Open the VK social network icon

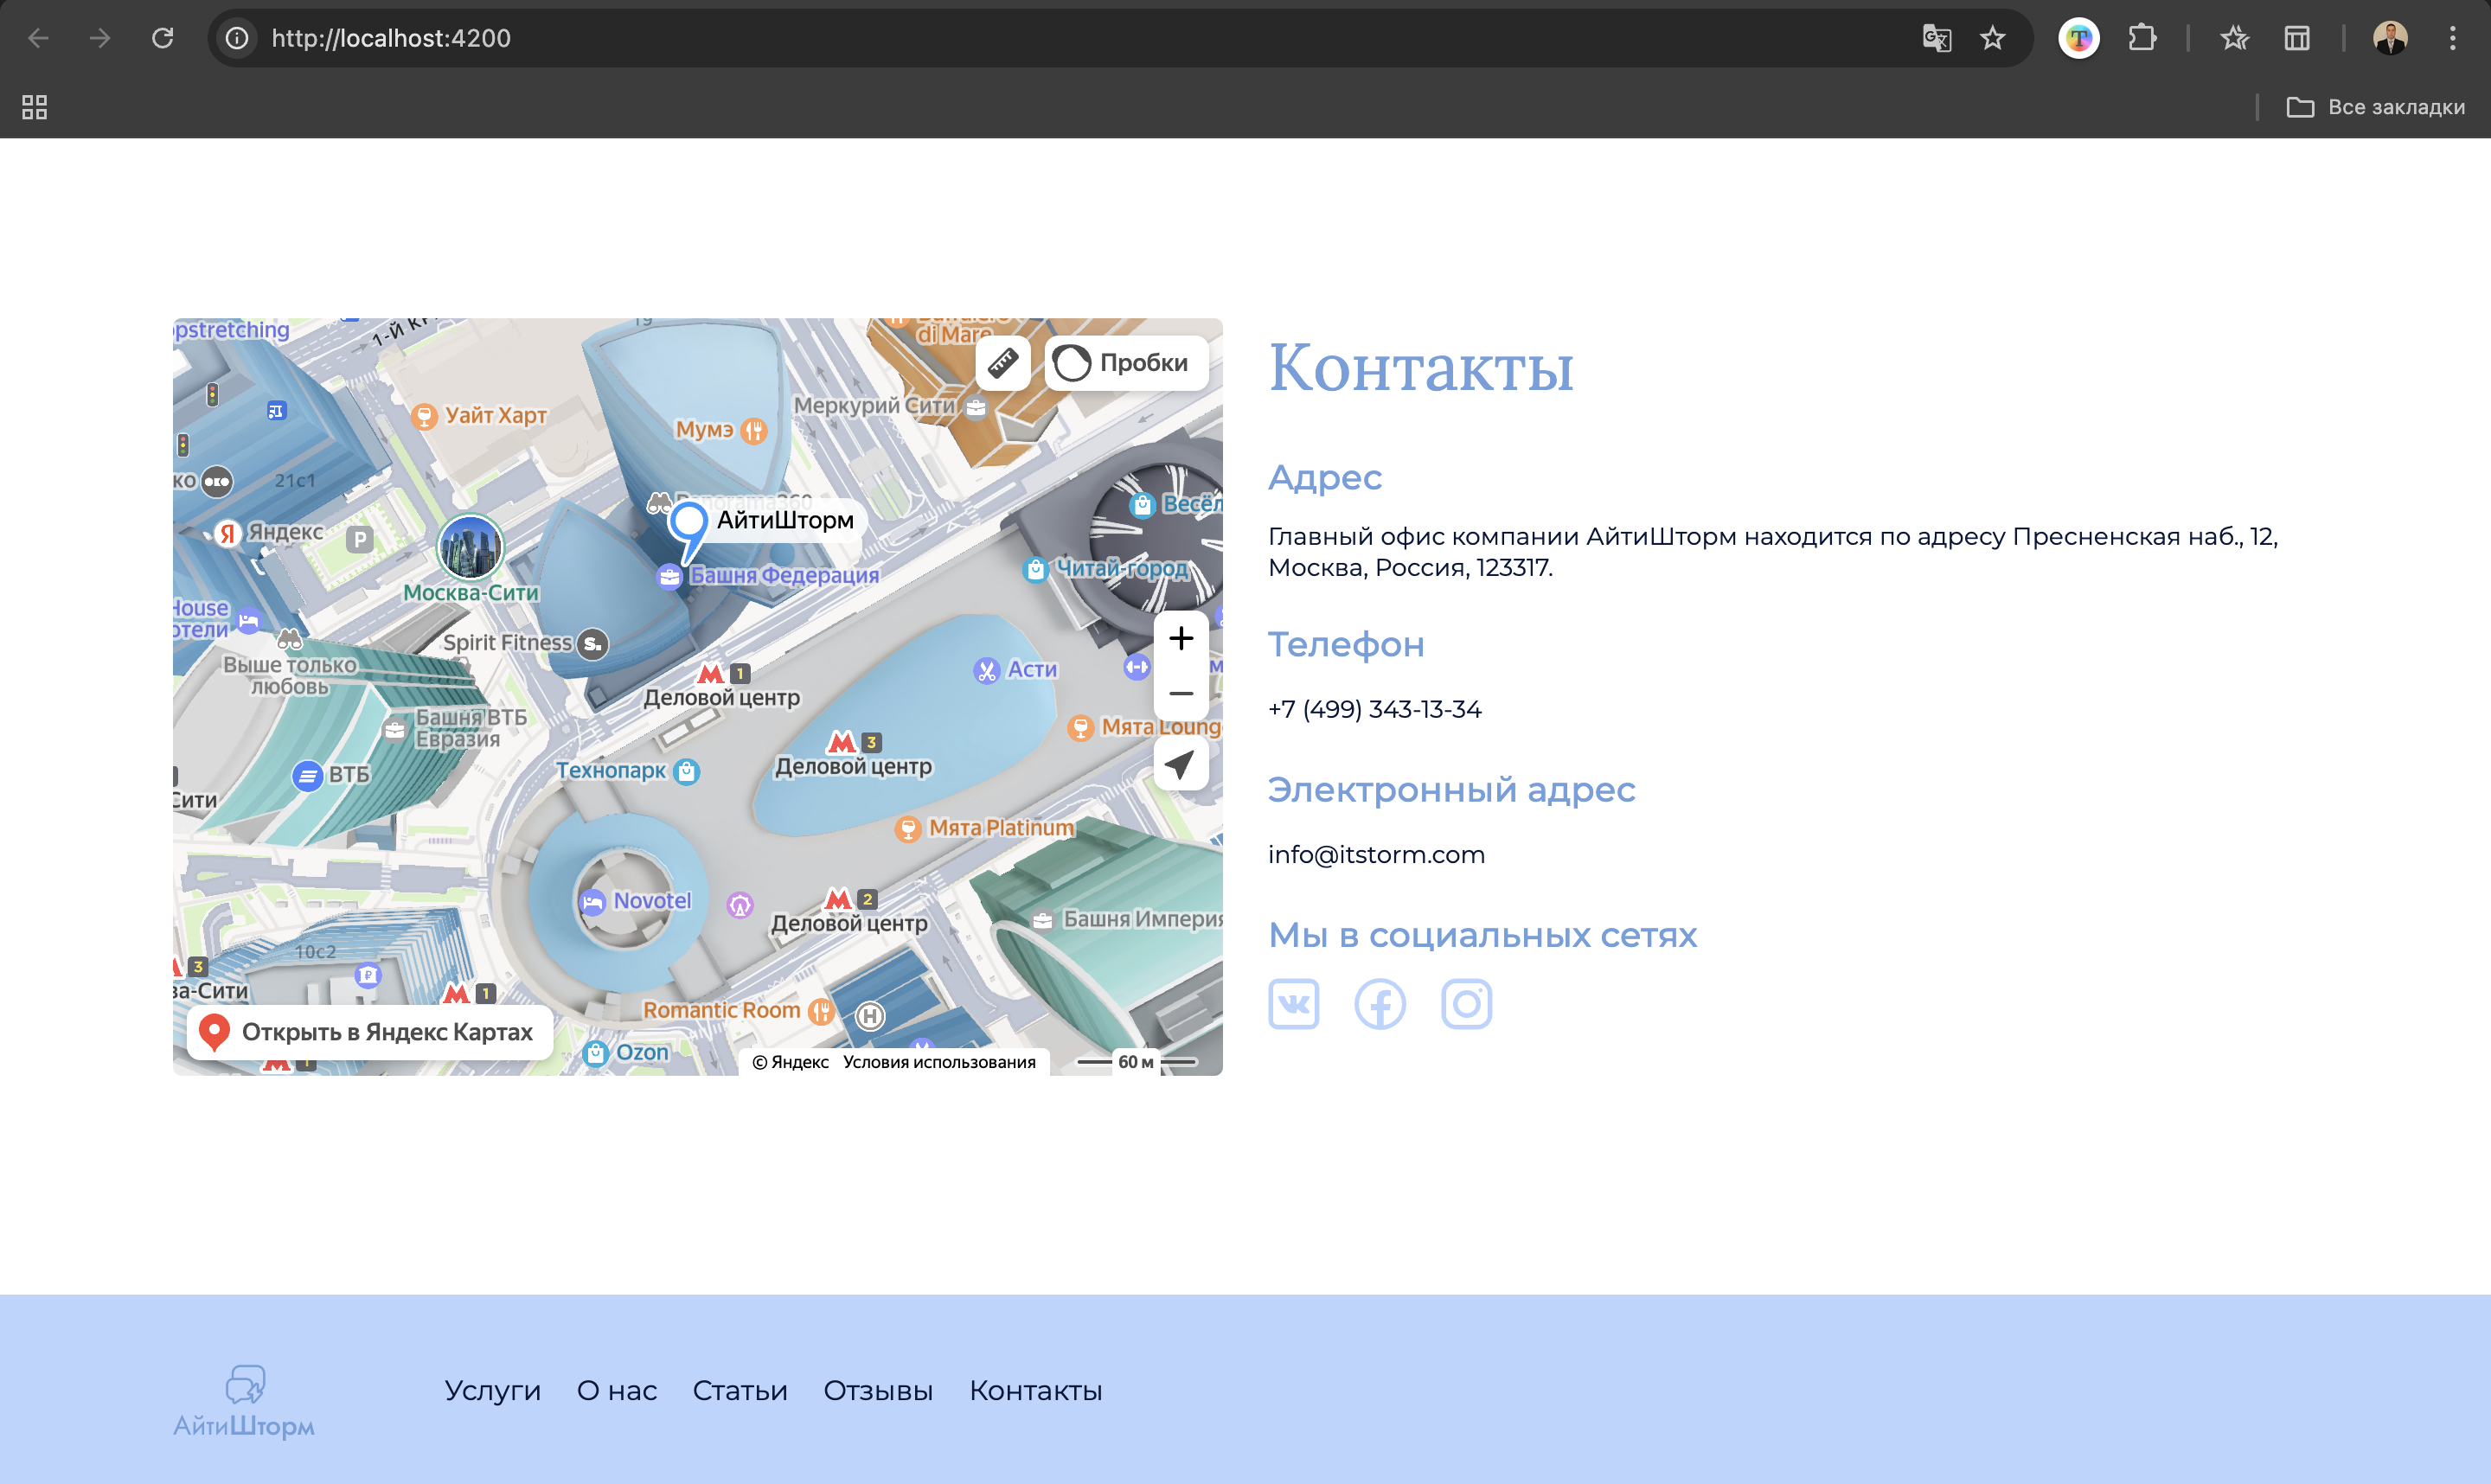pos(1293,1003)
